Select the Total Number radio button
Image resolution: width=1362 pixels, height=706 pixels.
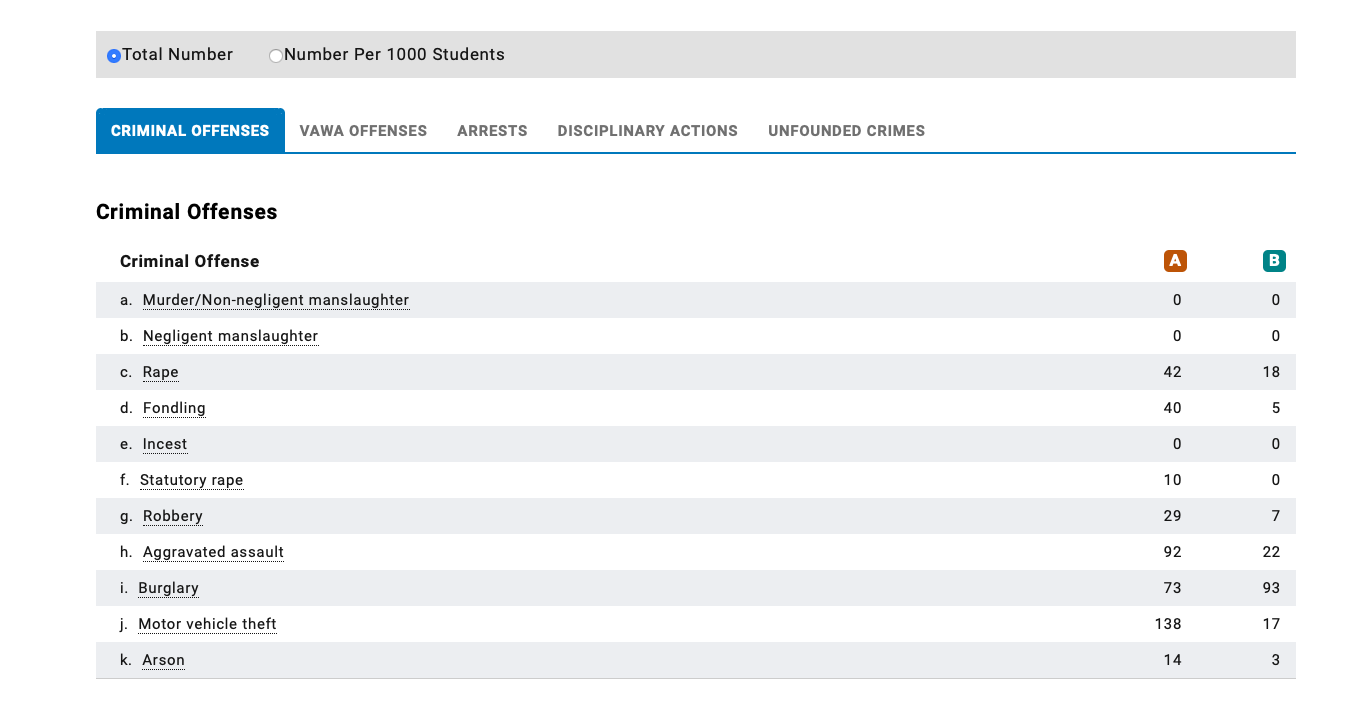114,56
